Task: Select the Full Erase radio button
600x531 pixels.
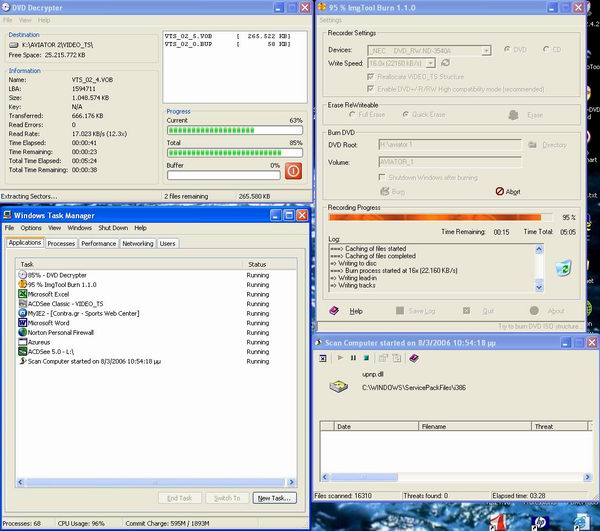Action: [x=352, y=114]
